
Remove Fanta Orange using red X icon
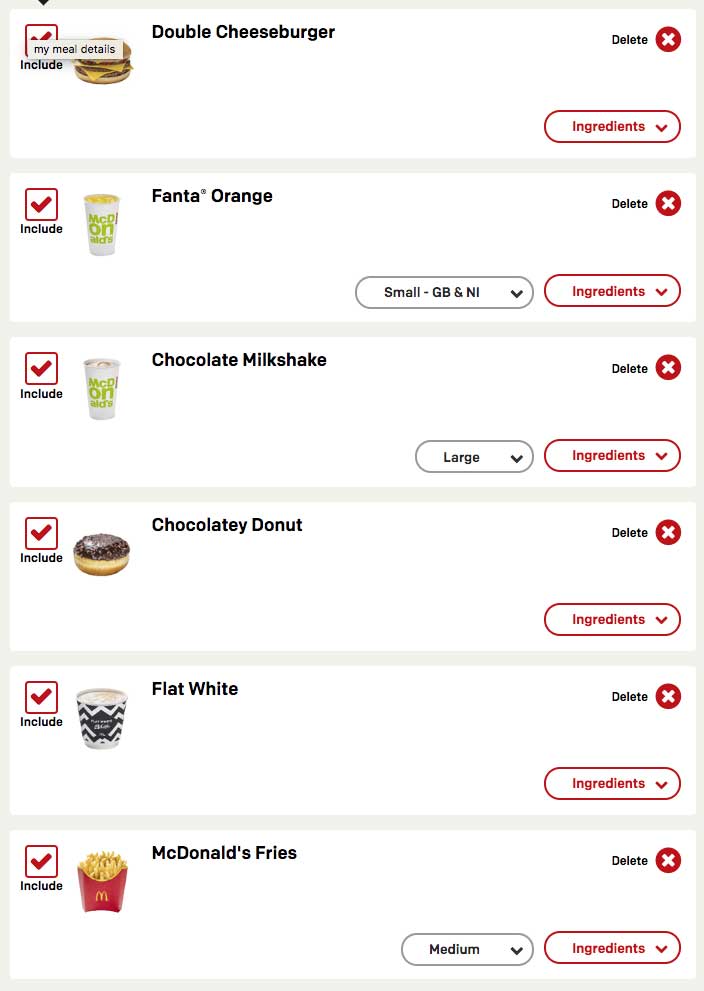pos(668,204)
